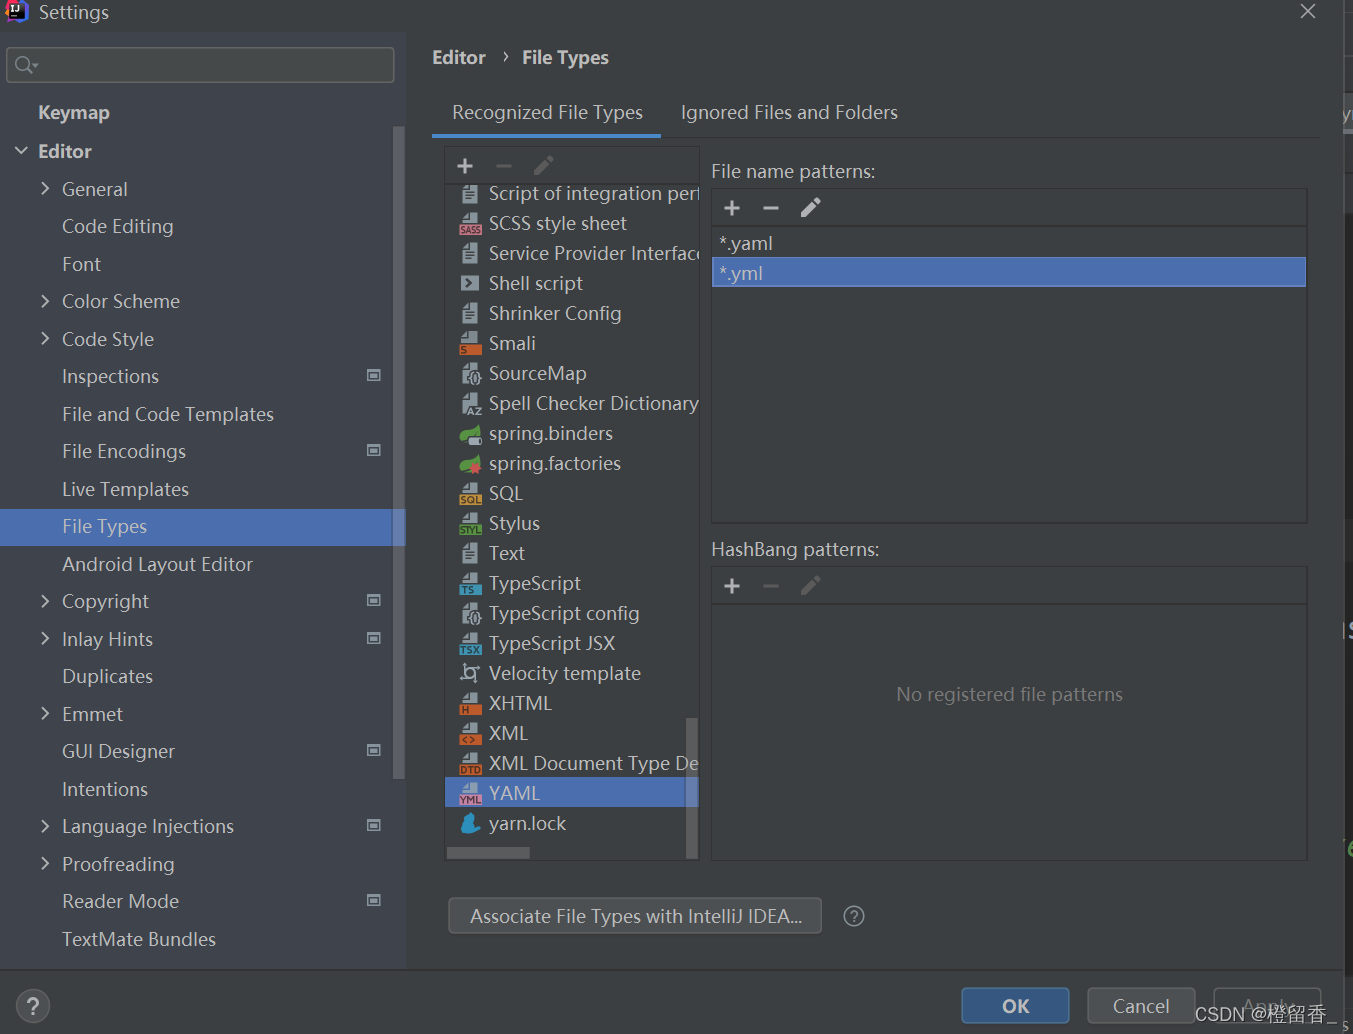Click the file types list vertical scrollbar

691,787
